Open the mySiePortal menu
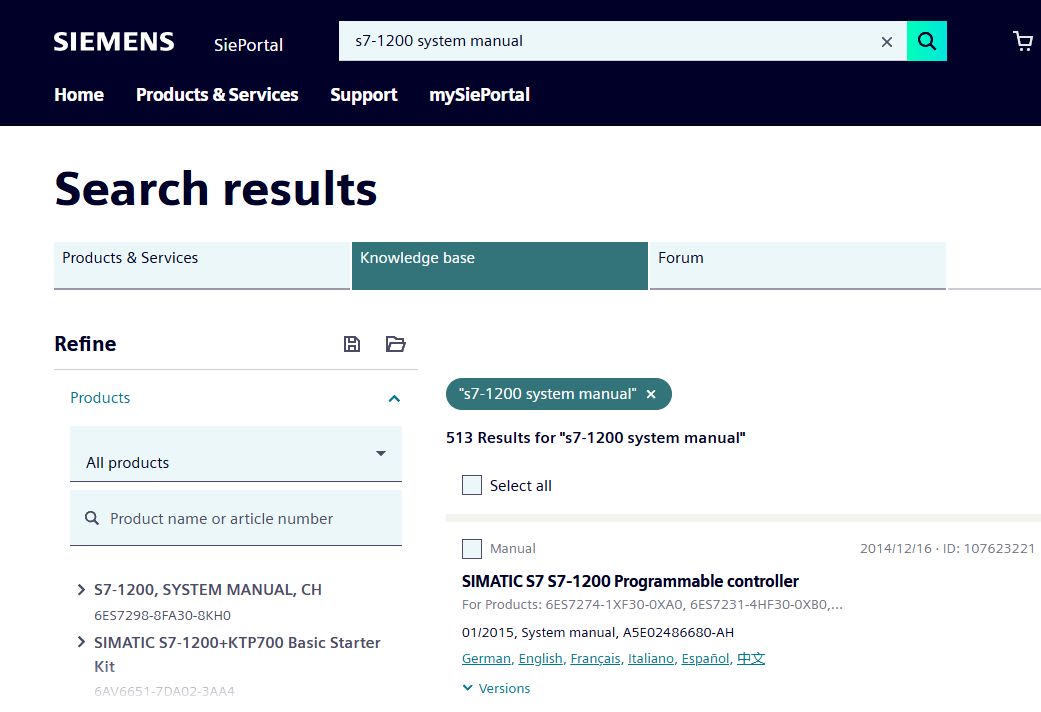 (479, 95)
